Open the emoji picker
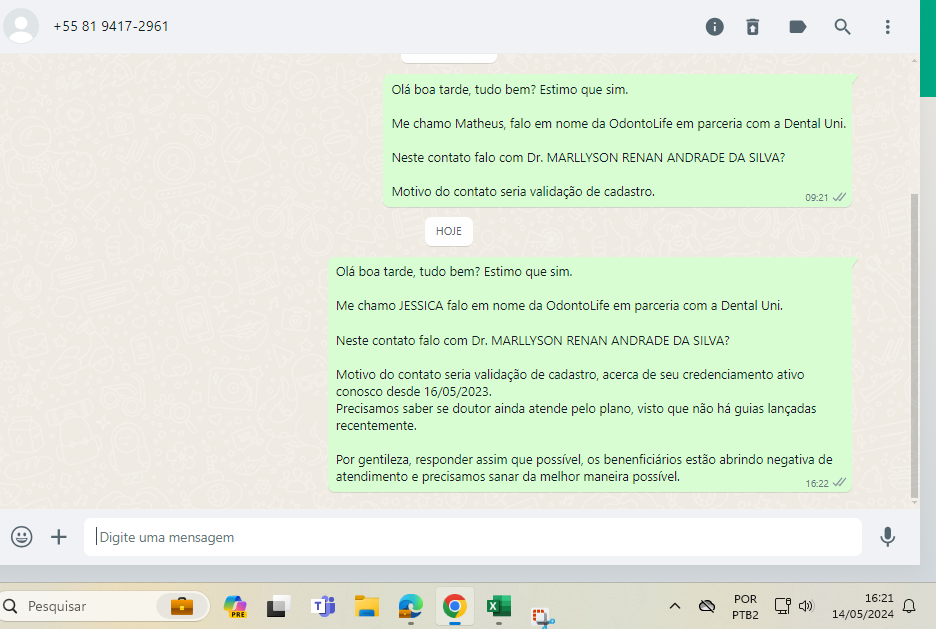 [21, 536]
